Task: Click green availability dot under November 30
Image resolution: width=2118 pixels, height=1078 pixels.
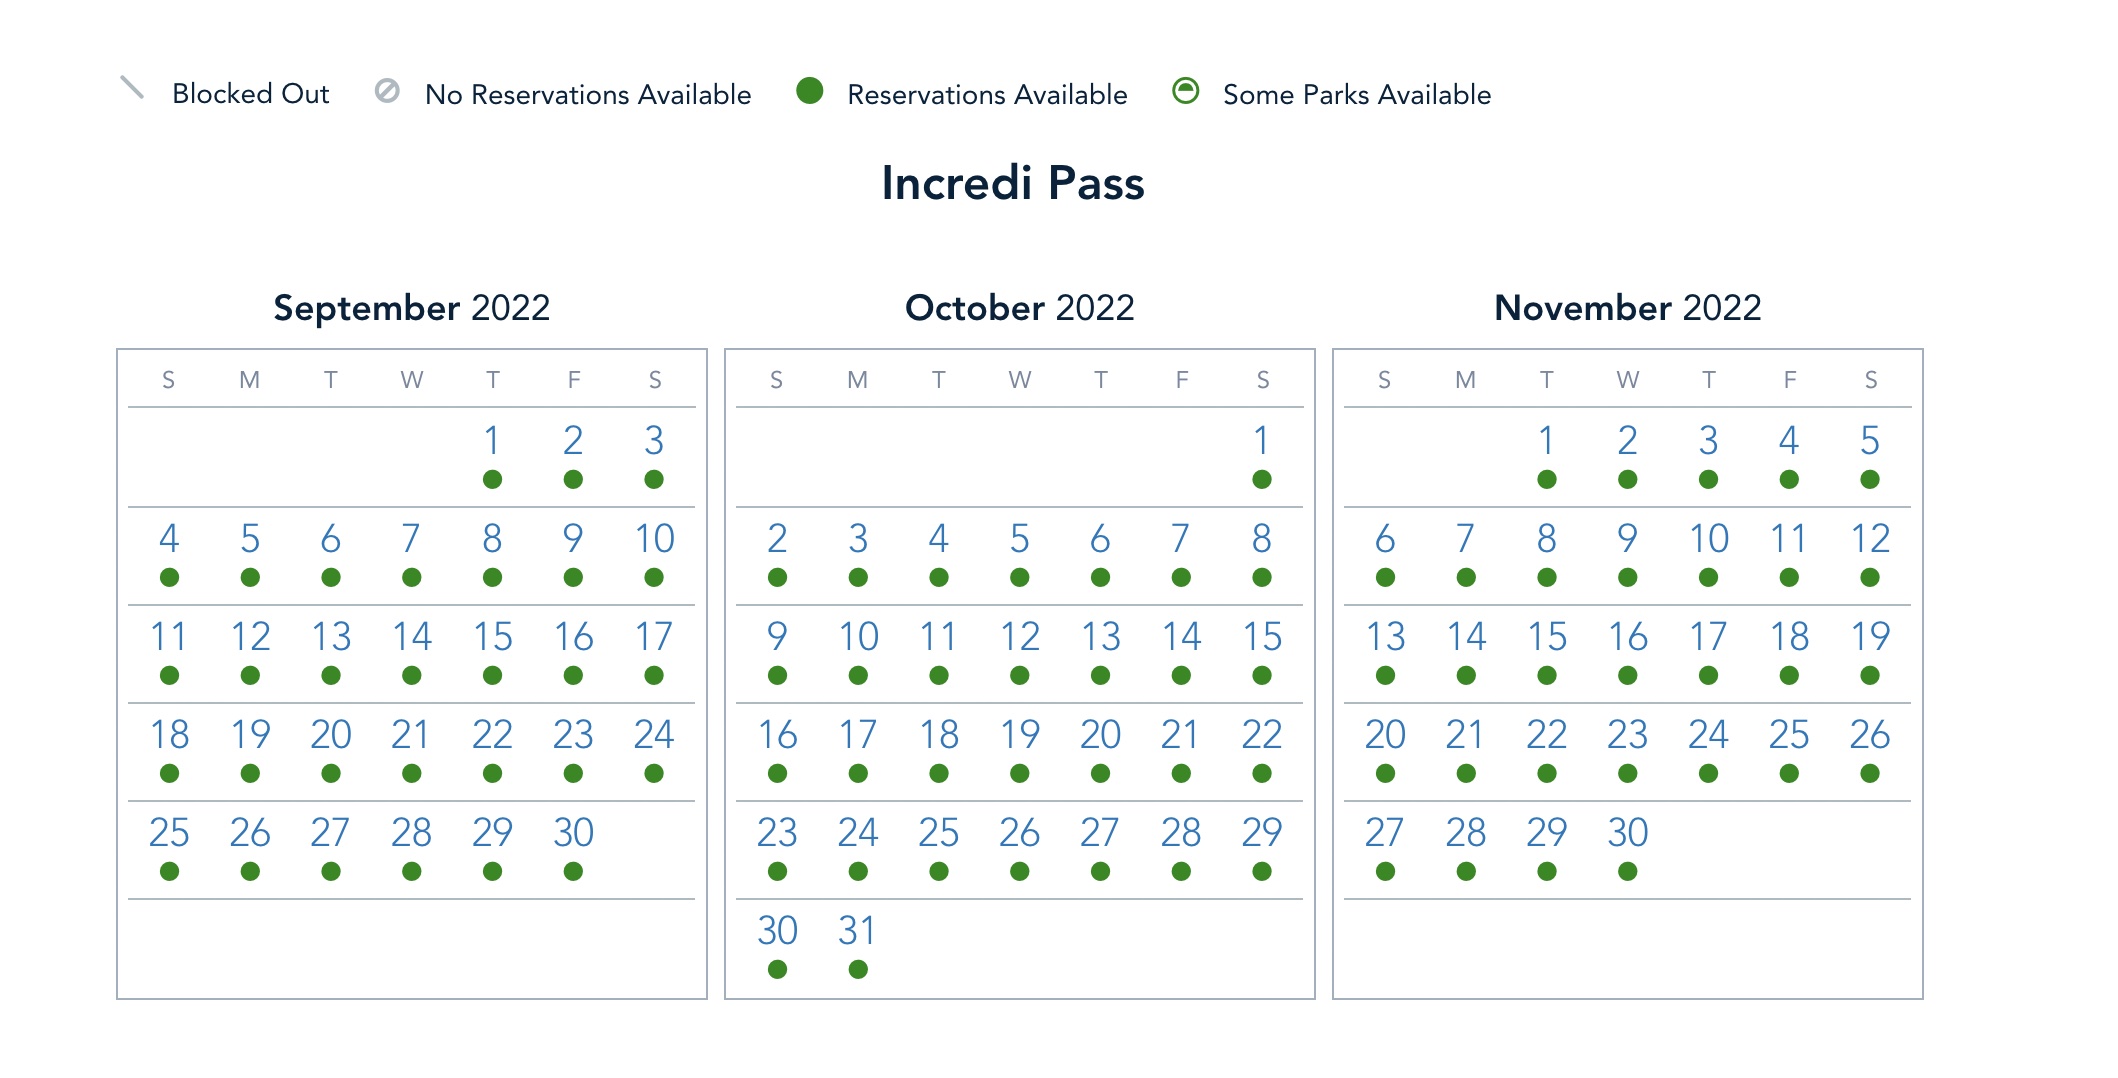Action: [x=1628, y=872]
